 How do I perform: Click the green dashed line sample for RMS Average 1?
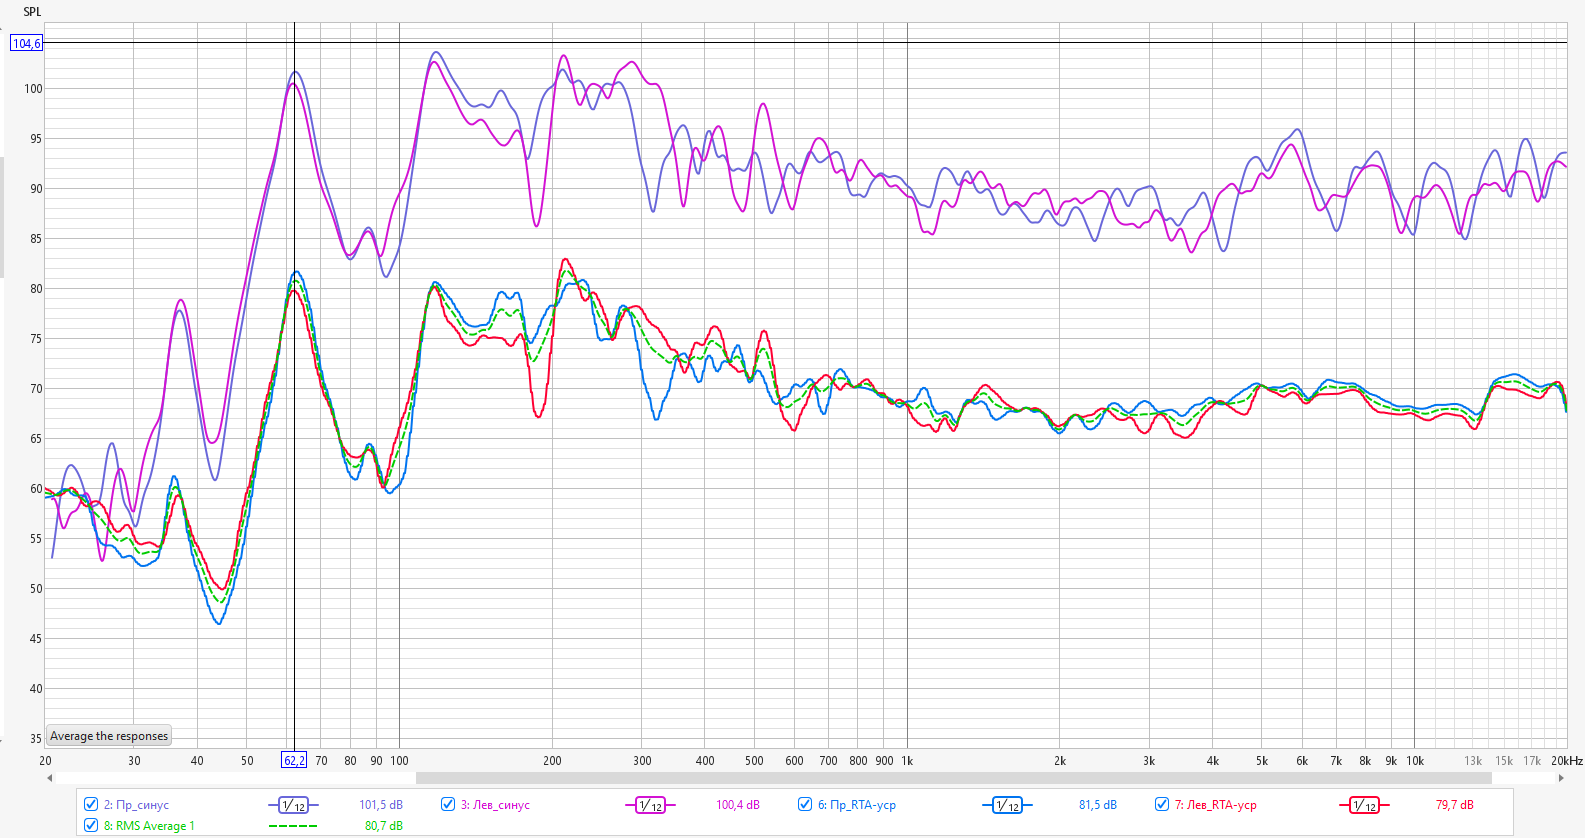point(293,826)
